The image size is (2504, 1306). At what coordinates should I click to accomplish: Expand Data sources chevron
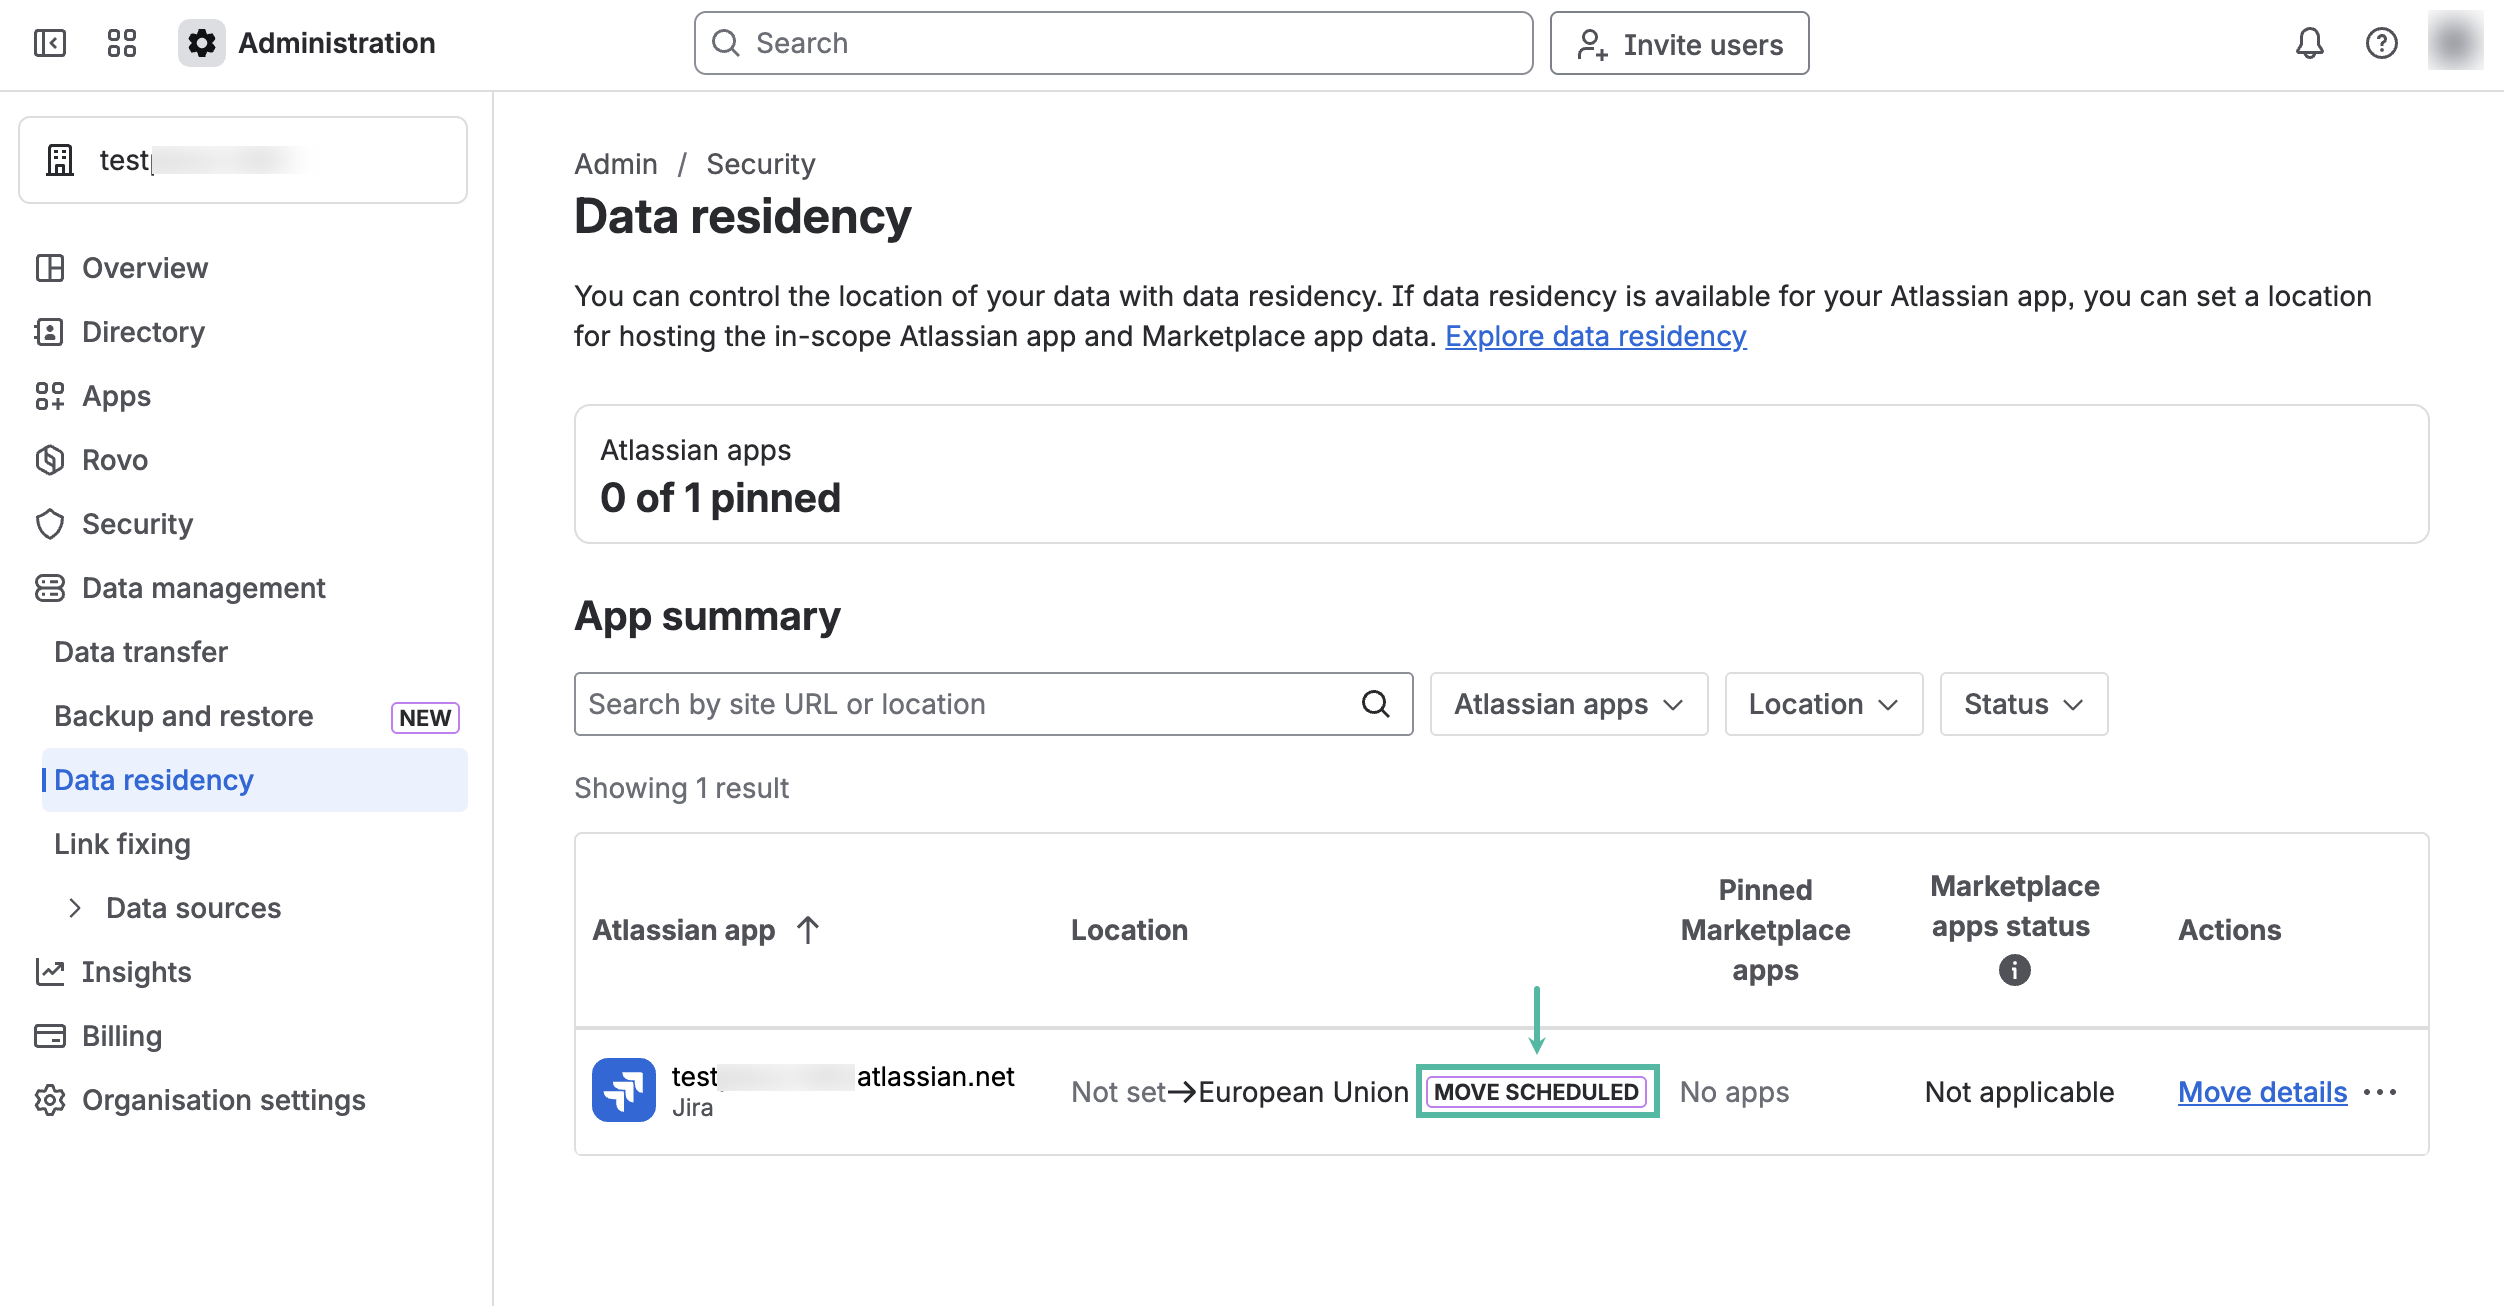(x=75, y=908)
